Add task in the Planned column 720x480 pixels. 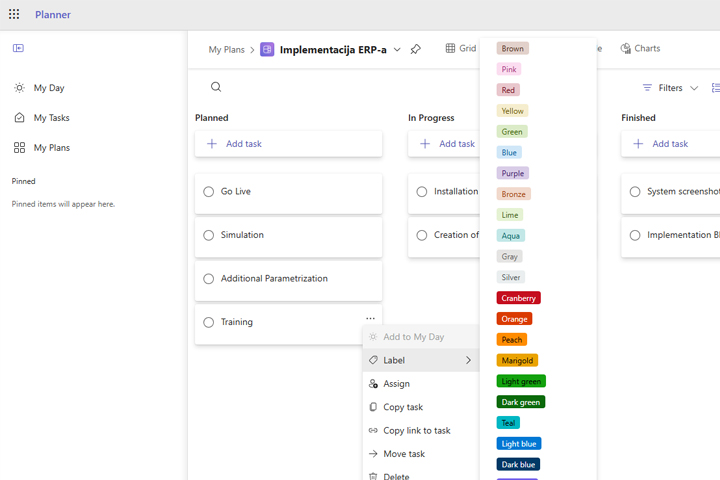coord(288,144)
